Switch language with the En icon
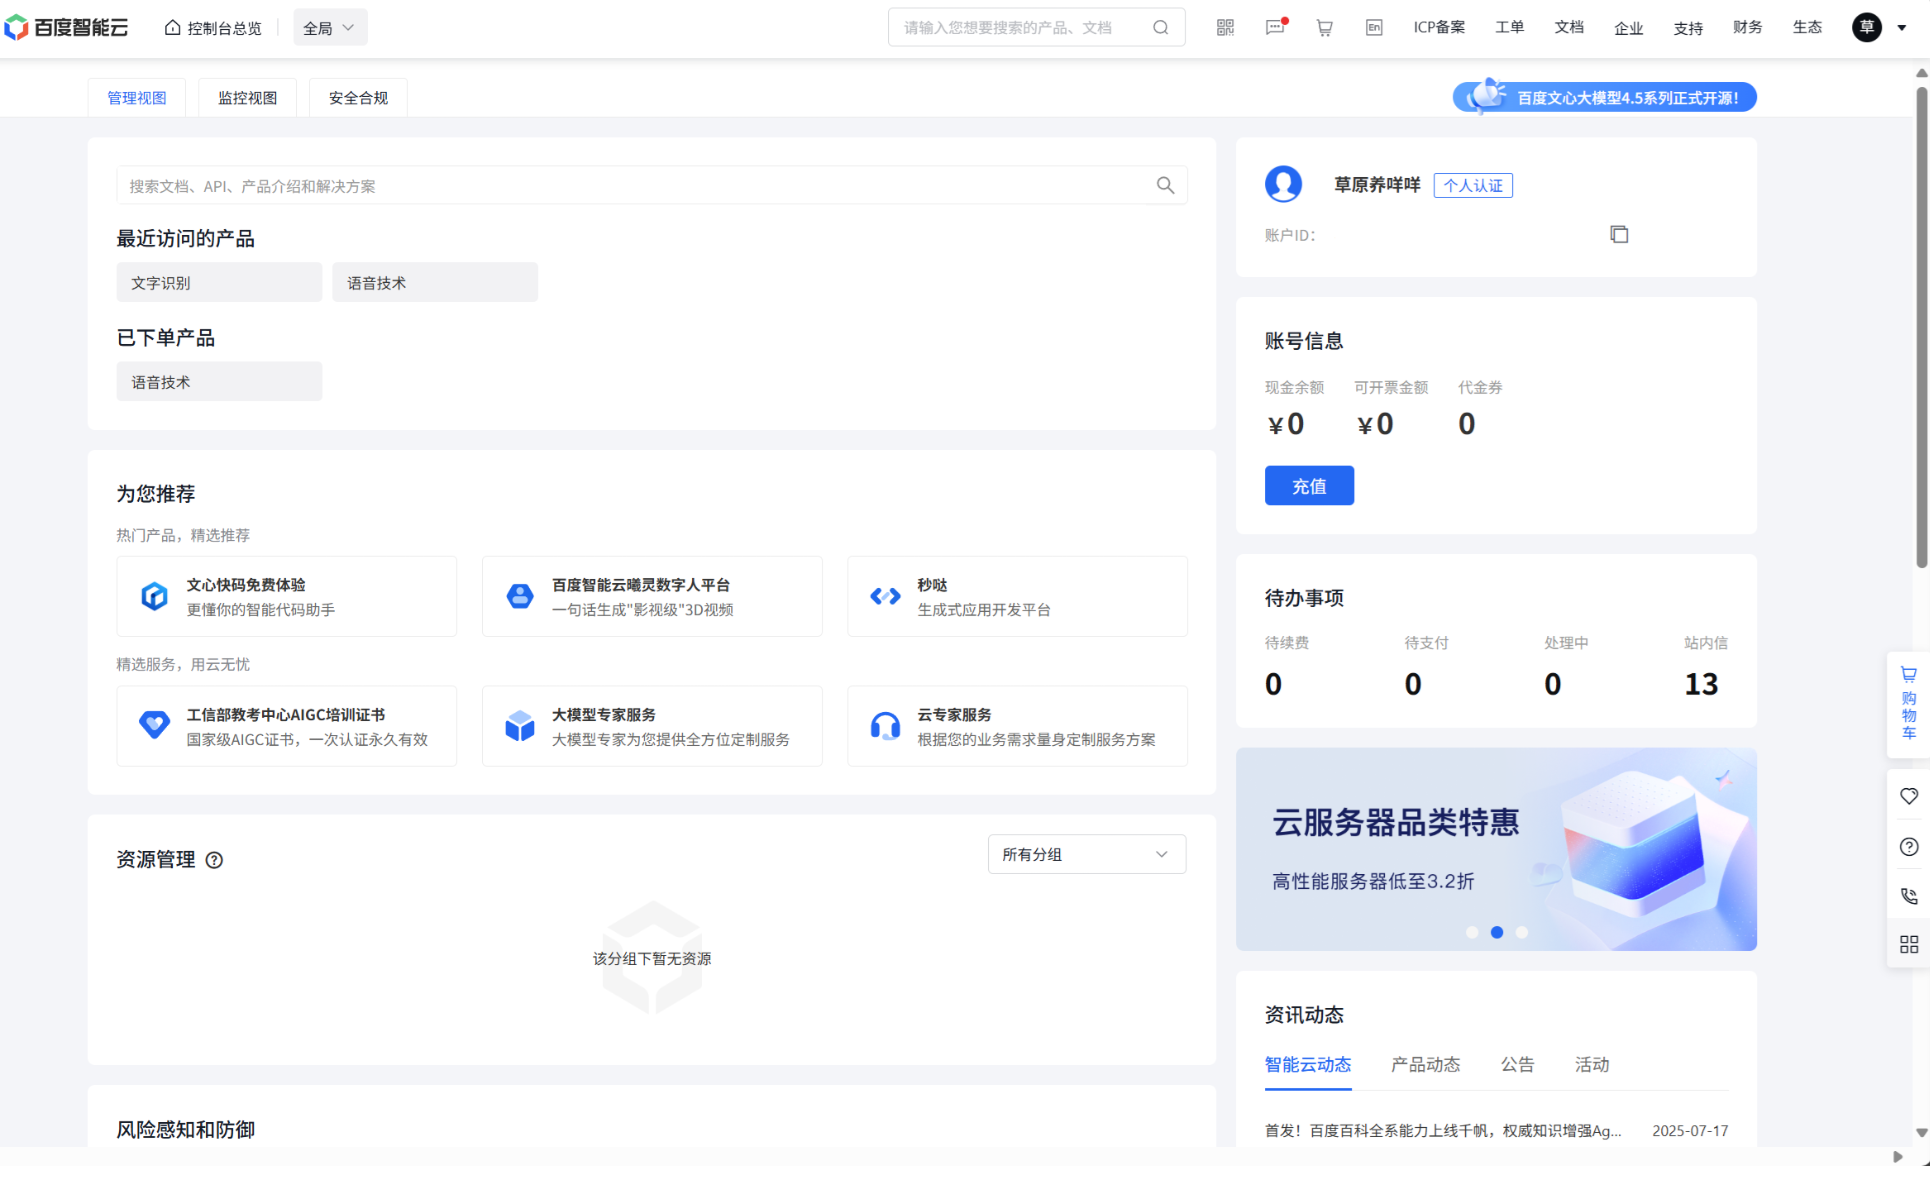The height and width of the screenshot is (1179, 1930). (x=1374, y=27)
